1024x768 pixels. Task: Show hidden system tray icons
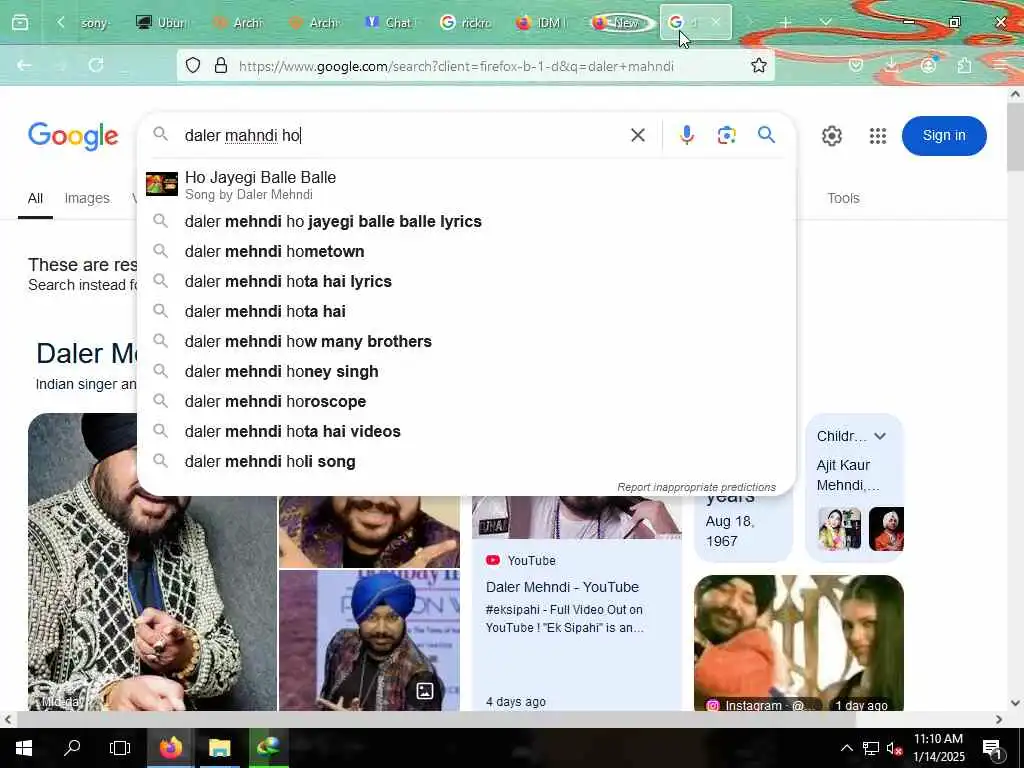click(846, 748)
